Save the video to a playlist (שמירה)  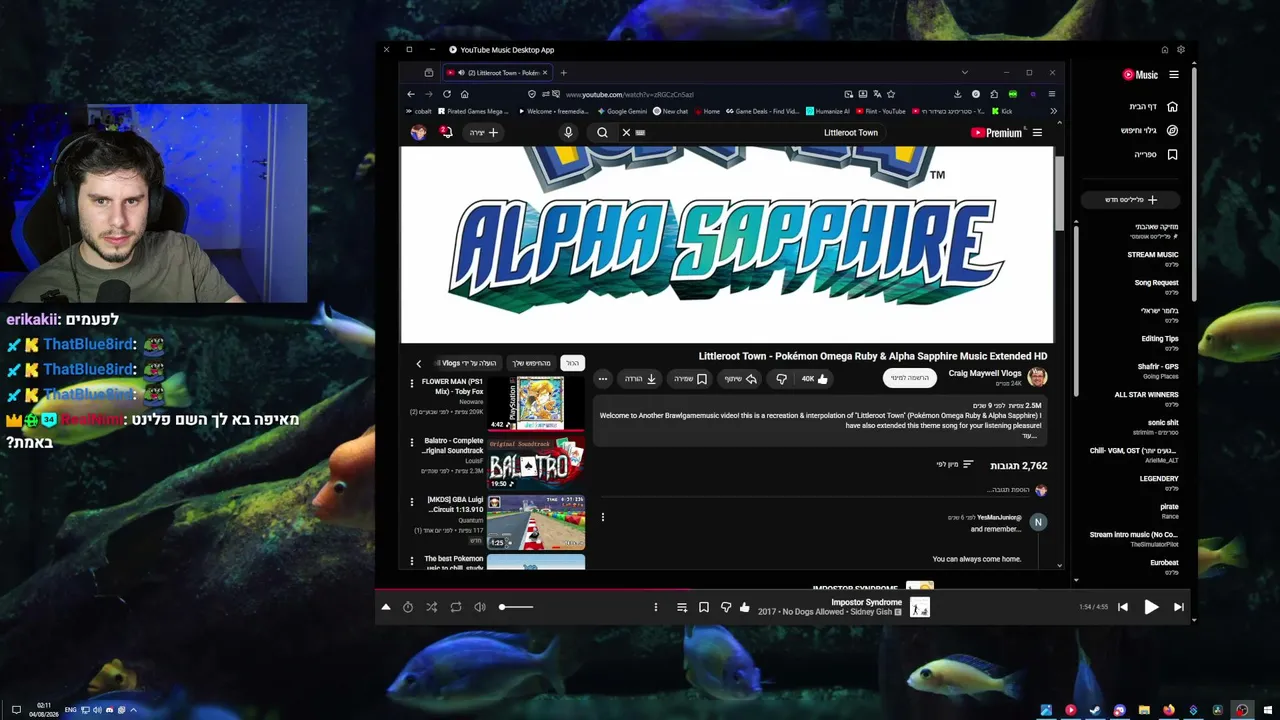click(x=690, y=379)
